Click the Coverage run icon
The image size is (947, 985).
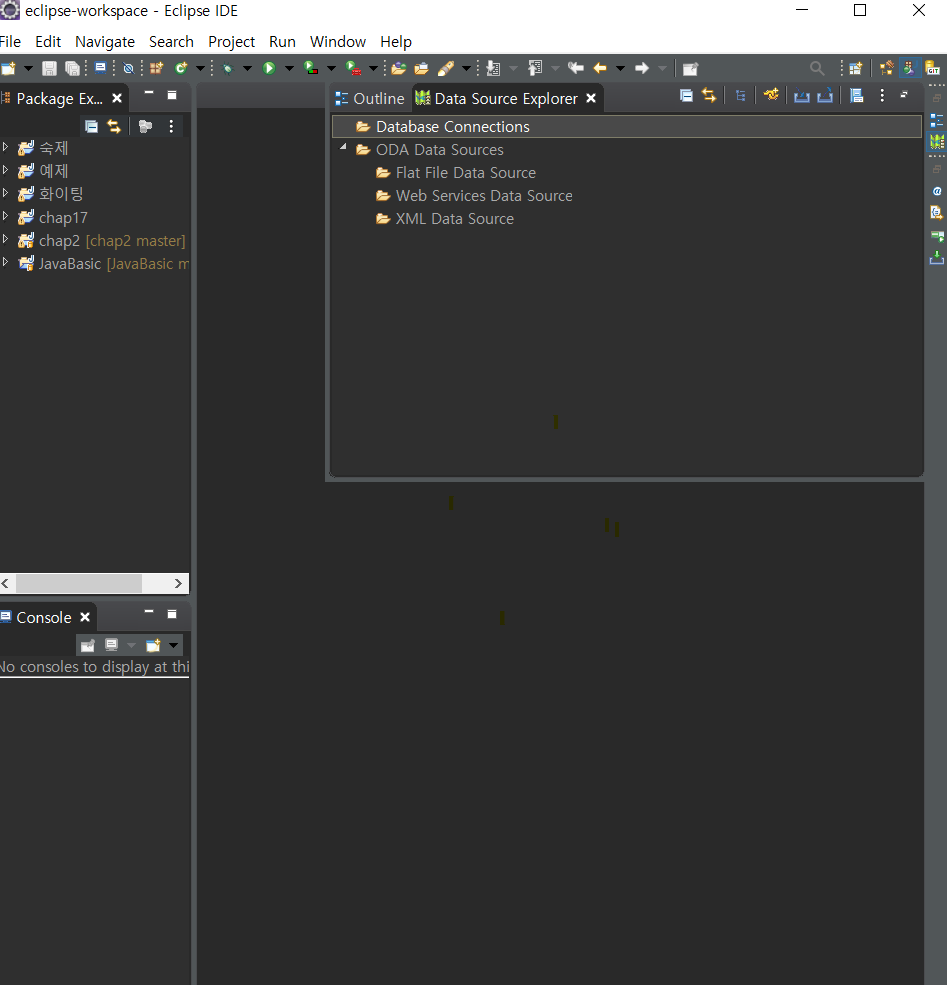(311, 68)
